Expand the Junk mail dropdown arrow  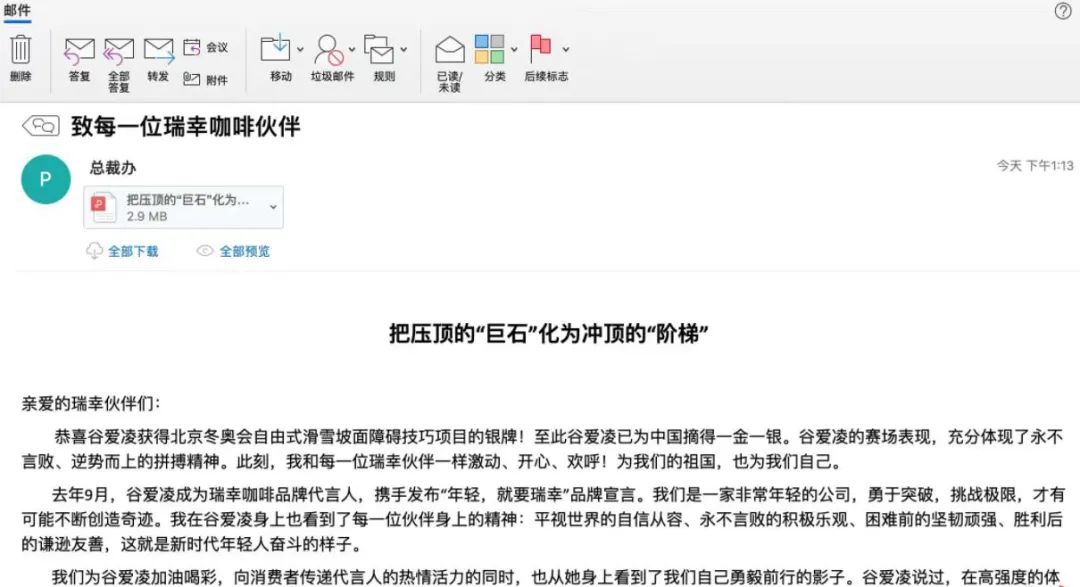(x=352, y=50)
